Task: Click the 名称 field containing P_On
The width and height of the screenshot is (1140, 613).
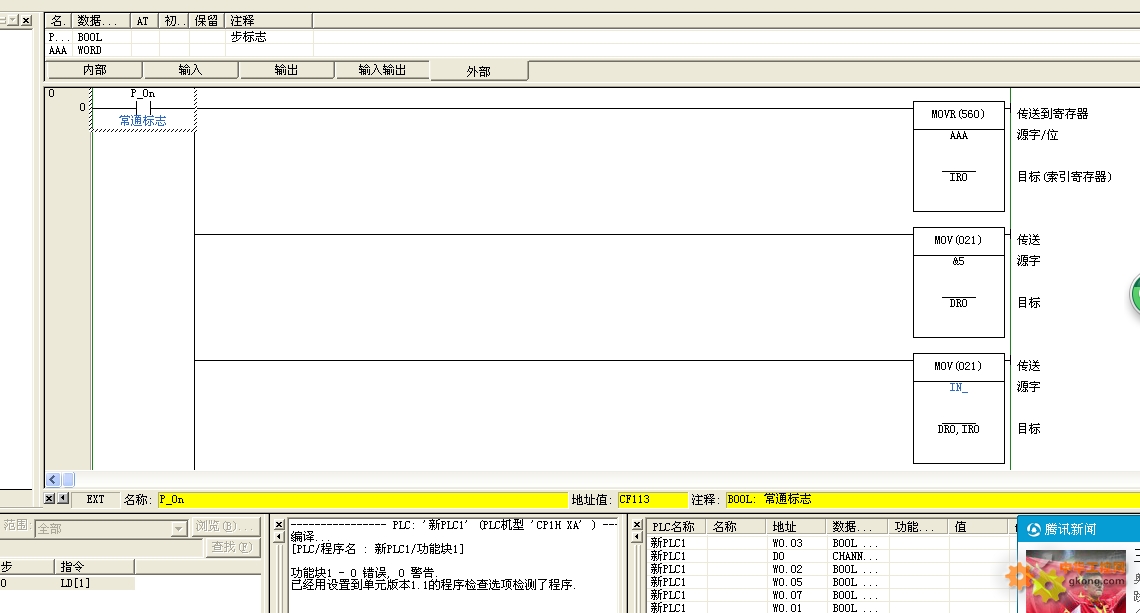Action: (x=362, y=500)
